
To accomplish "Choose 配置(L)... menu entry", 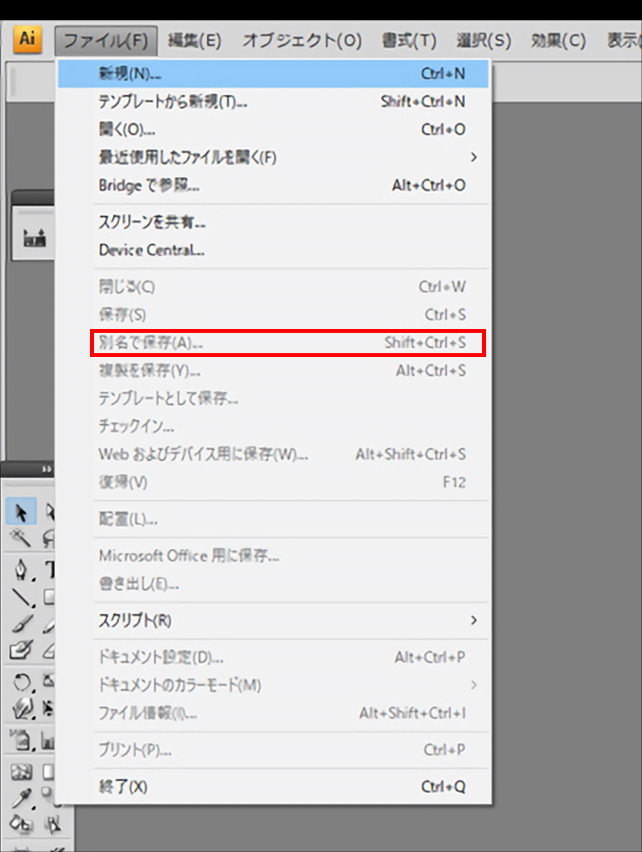I will [x=273, y=519].
